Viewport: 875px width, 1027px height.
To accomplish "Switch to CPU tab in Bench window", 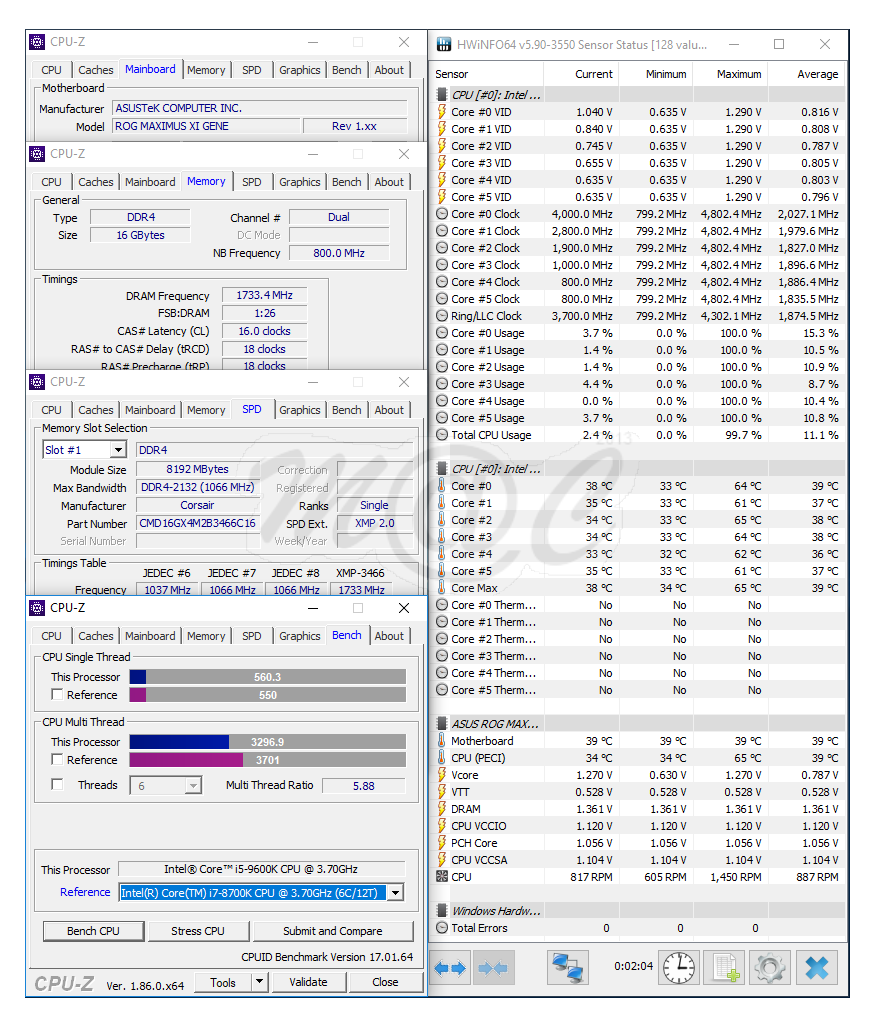I will click(51, 635).
